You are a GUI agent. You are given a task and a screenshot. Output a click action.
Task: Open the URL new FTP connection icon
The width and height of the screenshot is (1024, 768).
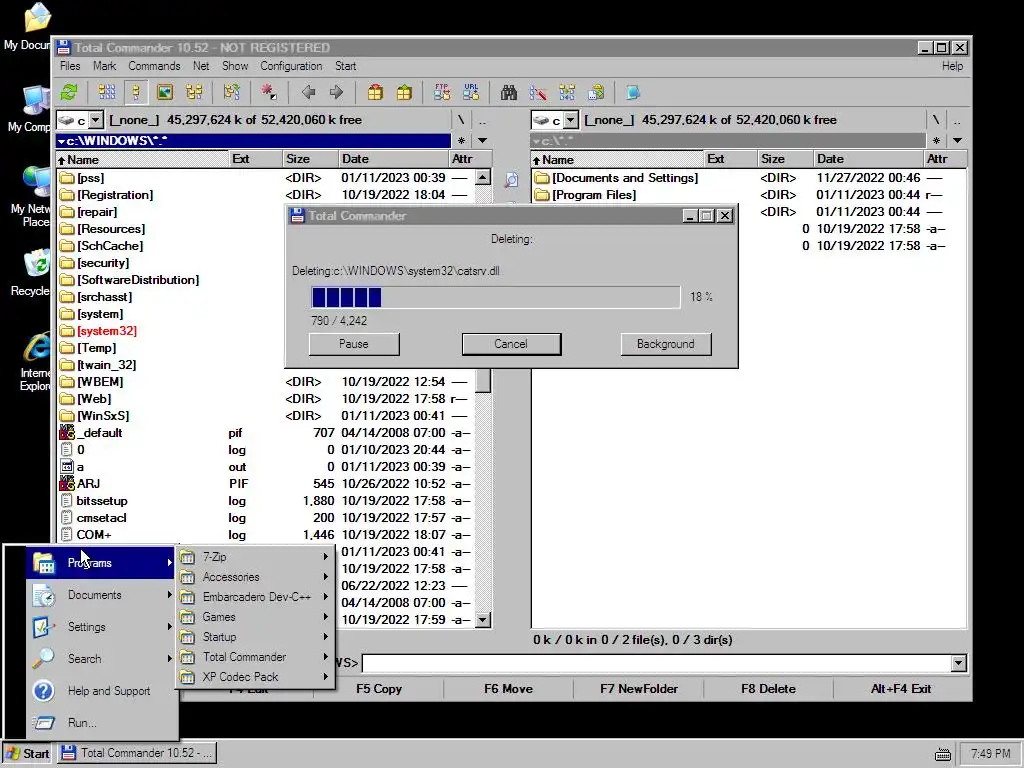(471, 93)
